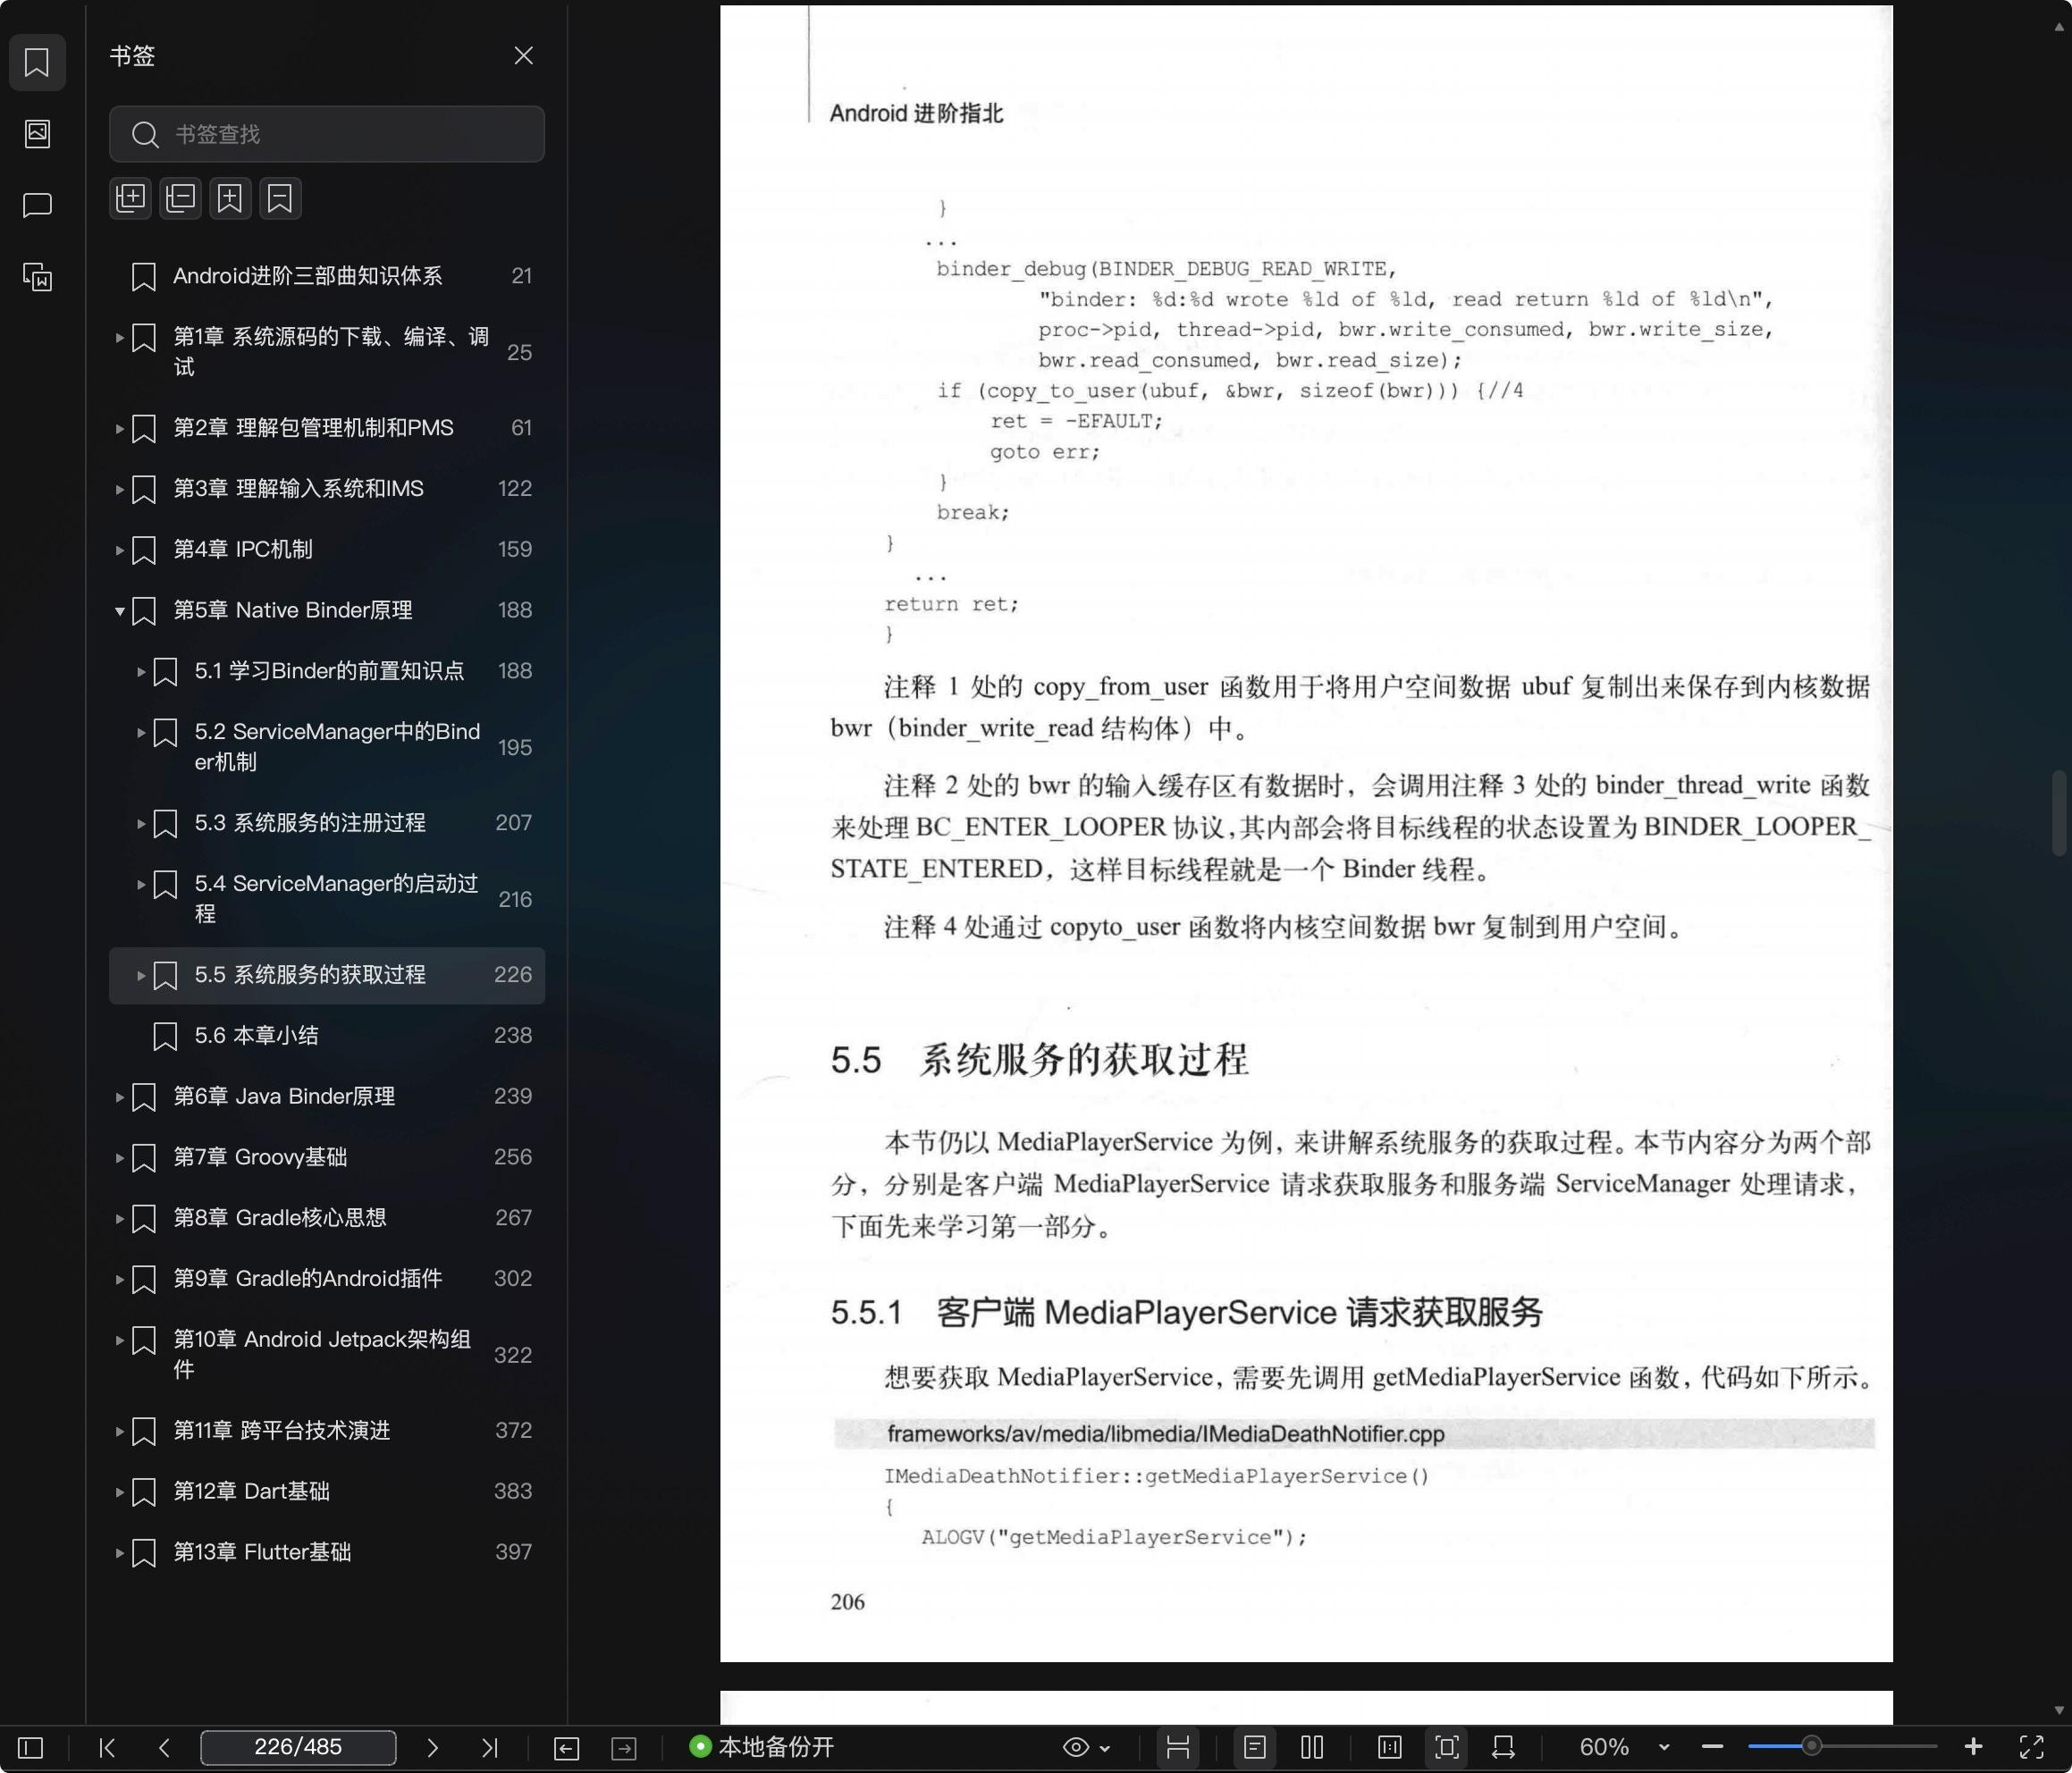The height and width of the screenshot is (1773, 2072).
Task: Open the bookmarks panel icon in sidebar
Action: pos(37,62)
